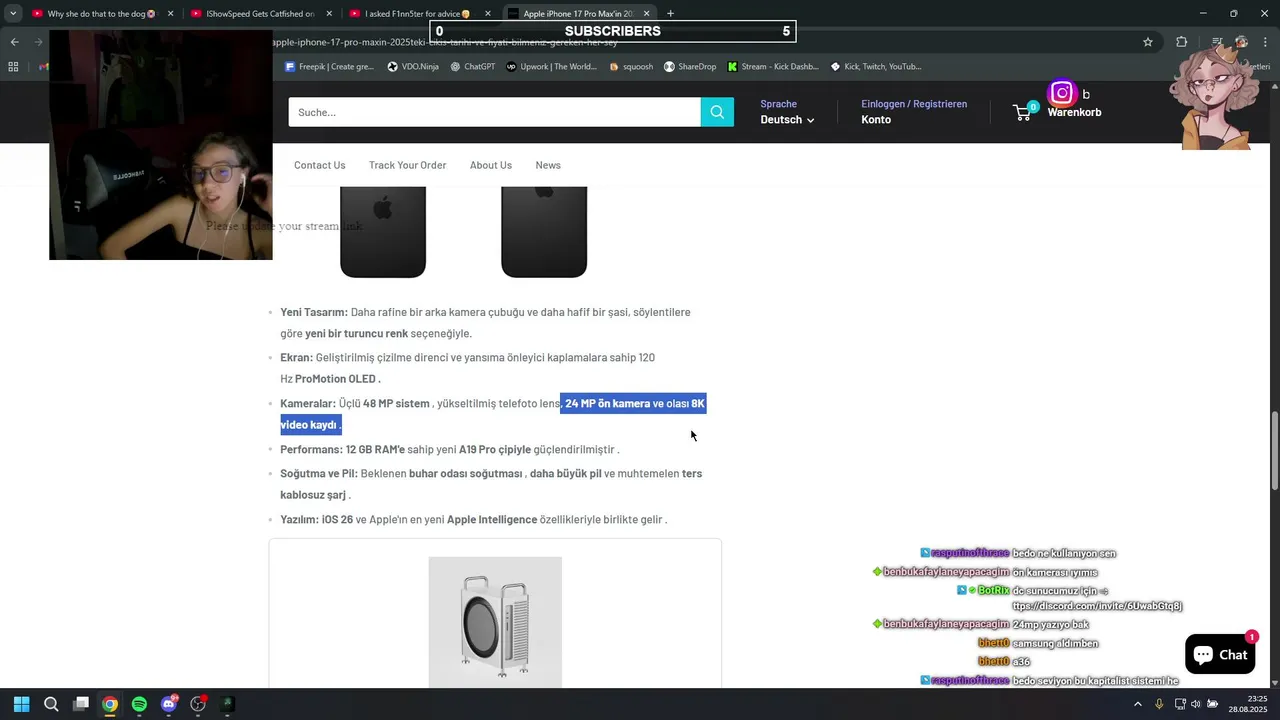Open Discord from the taskbar
The width and height of the screenshot is (1280, 720).
coord(169,704)
